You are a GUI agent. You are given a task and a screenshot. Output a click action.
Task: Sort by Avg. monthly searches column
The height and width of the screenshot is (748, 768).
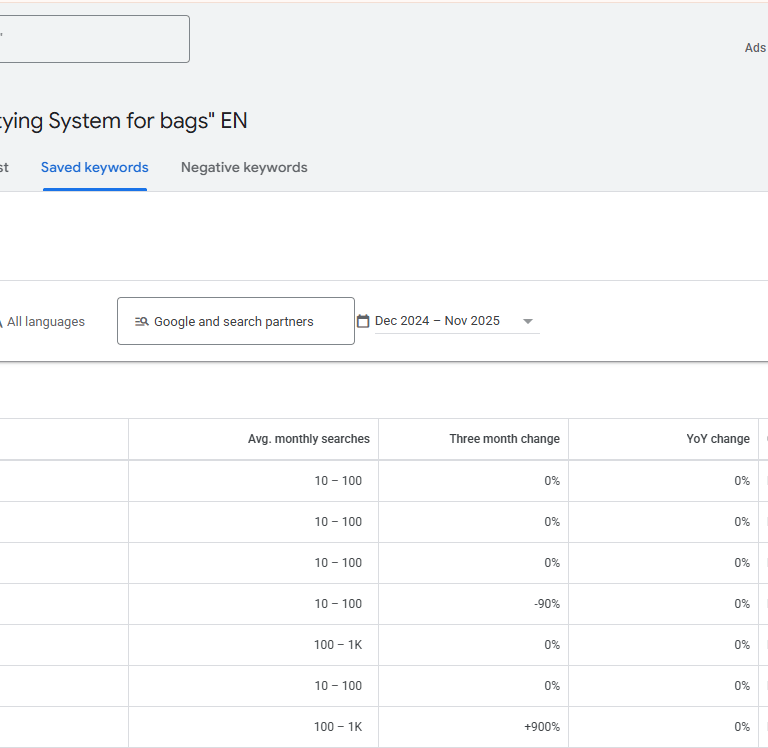point(308,439)
